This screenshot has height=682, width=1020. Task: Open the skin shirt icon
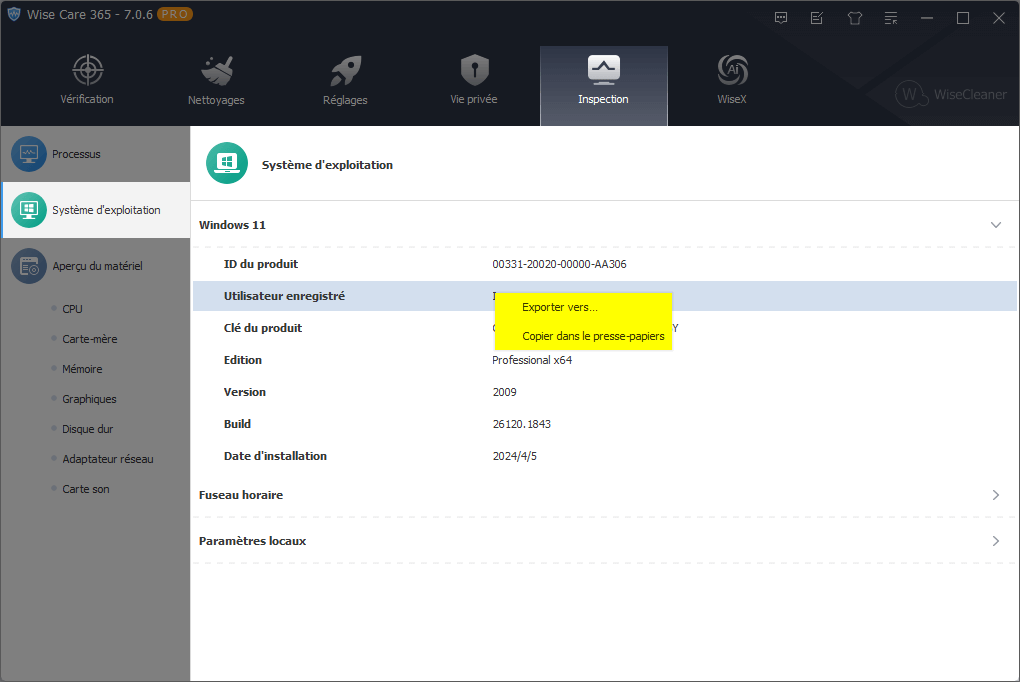tap(855, 18)
